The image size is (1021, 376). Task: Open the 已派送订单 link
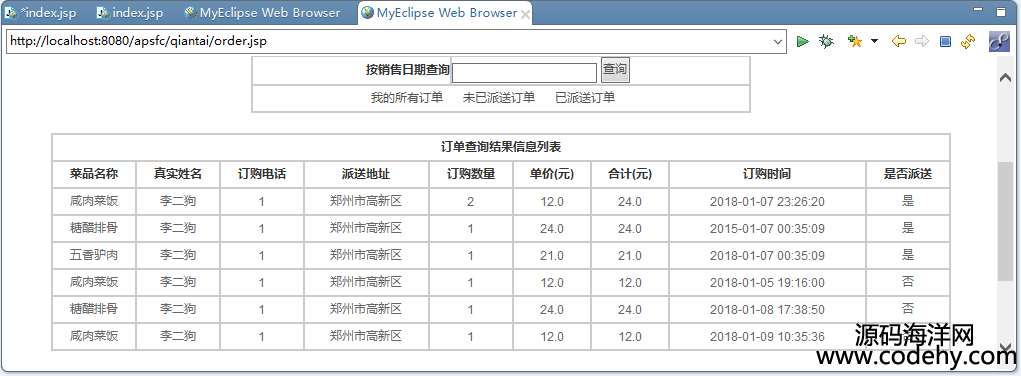click(585, 98)
